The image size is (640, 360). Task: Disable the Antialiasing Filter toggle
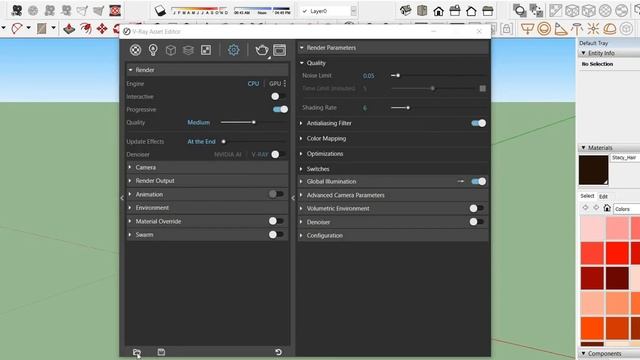tap(478, 123)
